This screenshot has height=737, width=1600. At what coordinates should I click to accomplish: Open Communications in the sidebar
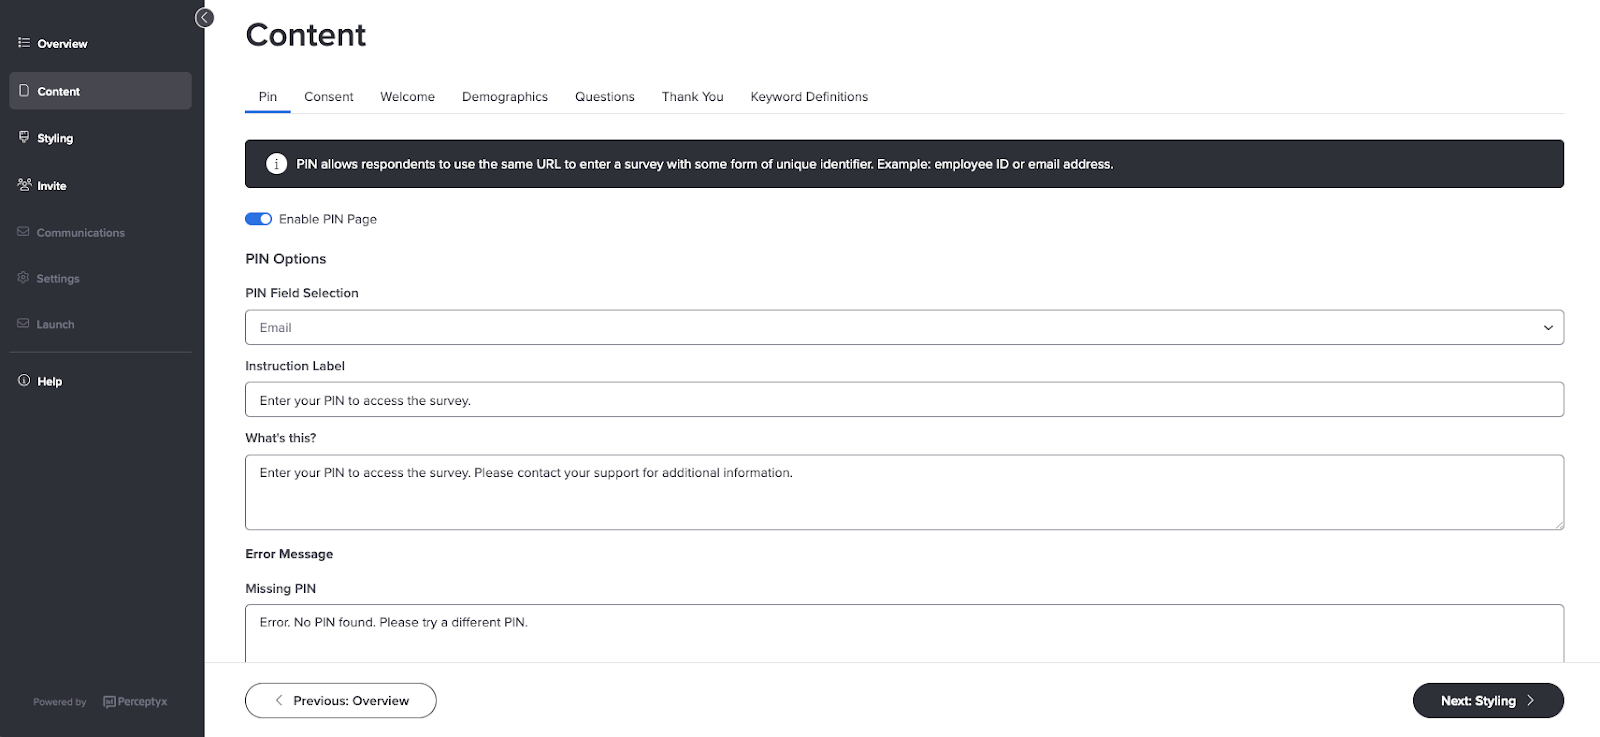pyautogui.click(x=100, y=233)
